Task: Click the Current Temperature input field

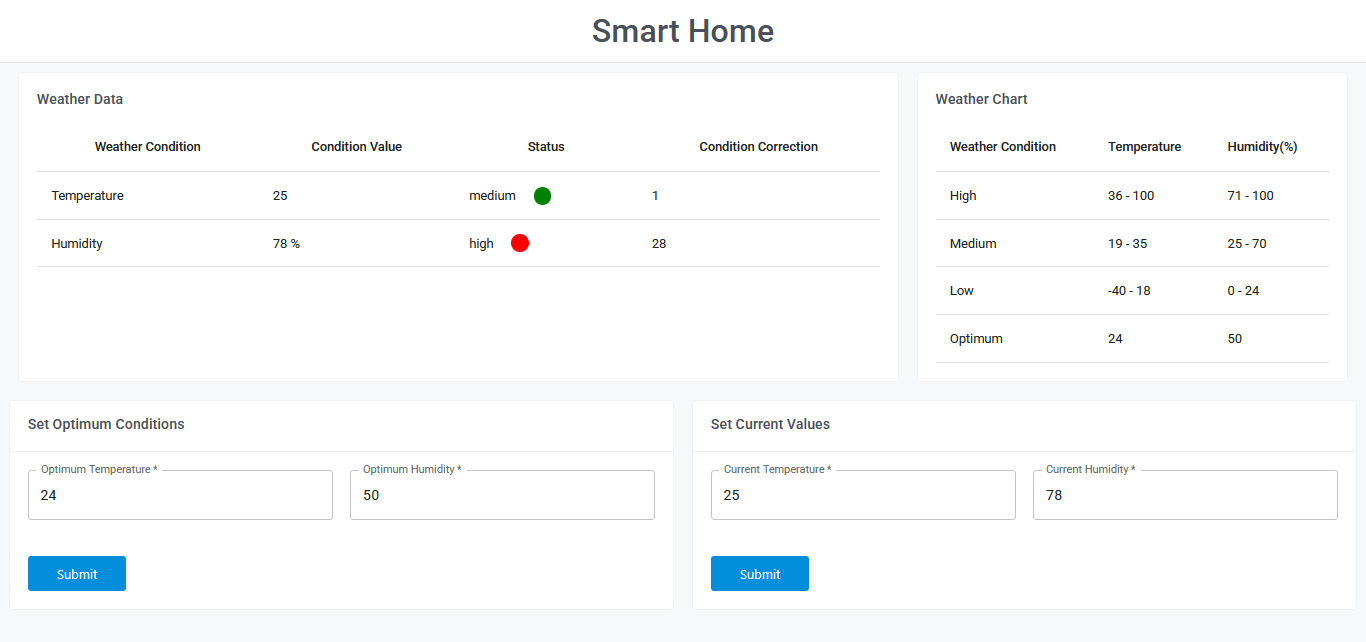Action: [x=863, y=495]
